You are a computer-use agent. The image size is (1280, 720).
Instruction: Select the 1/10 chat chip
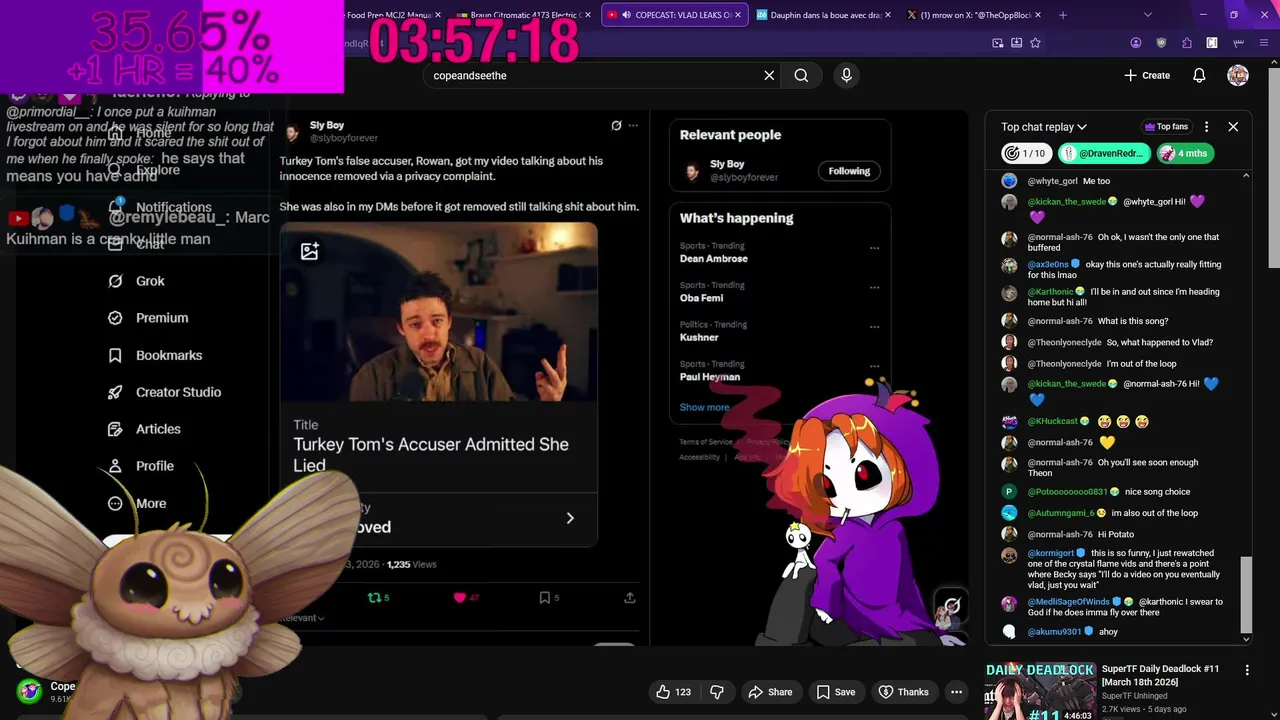(x=1027, y=153)
